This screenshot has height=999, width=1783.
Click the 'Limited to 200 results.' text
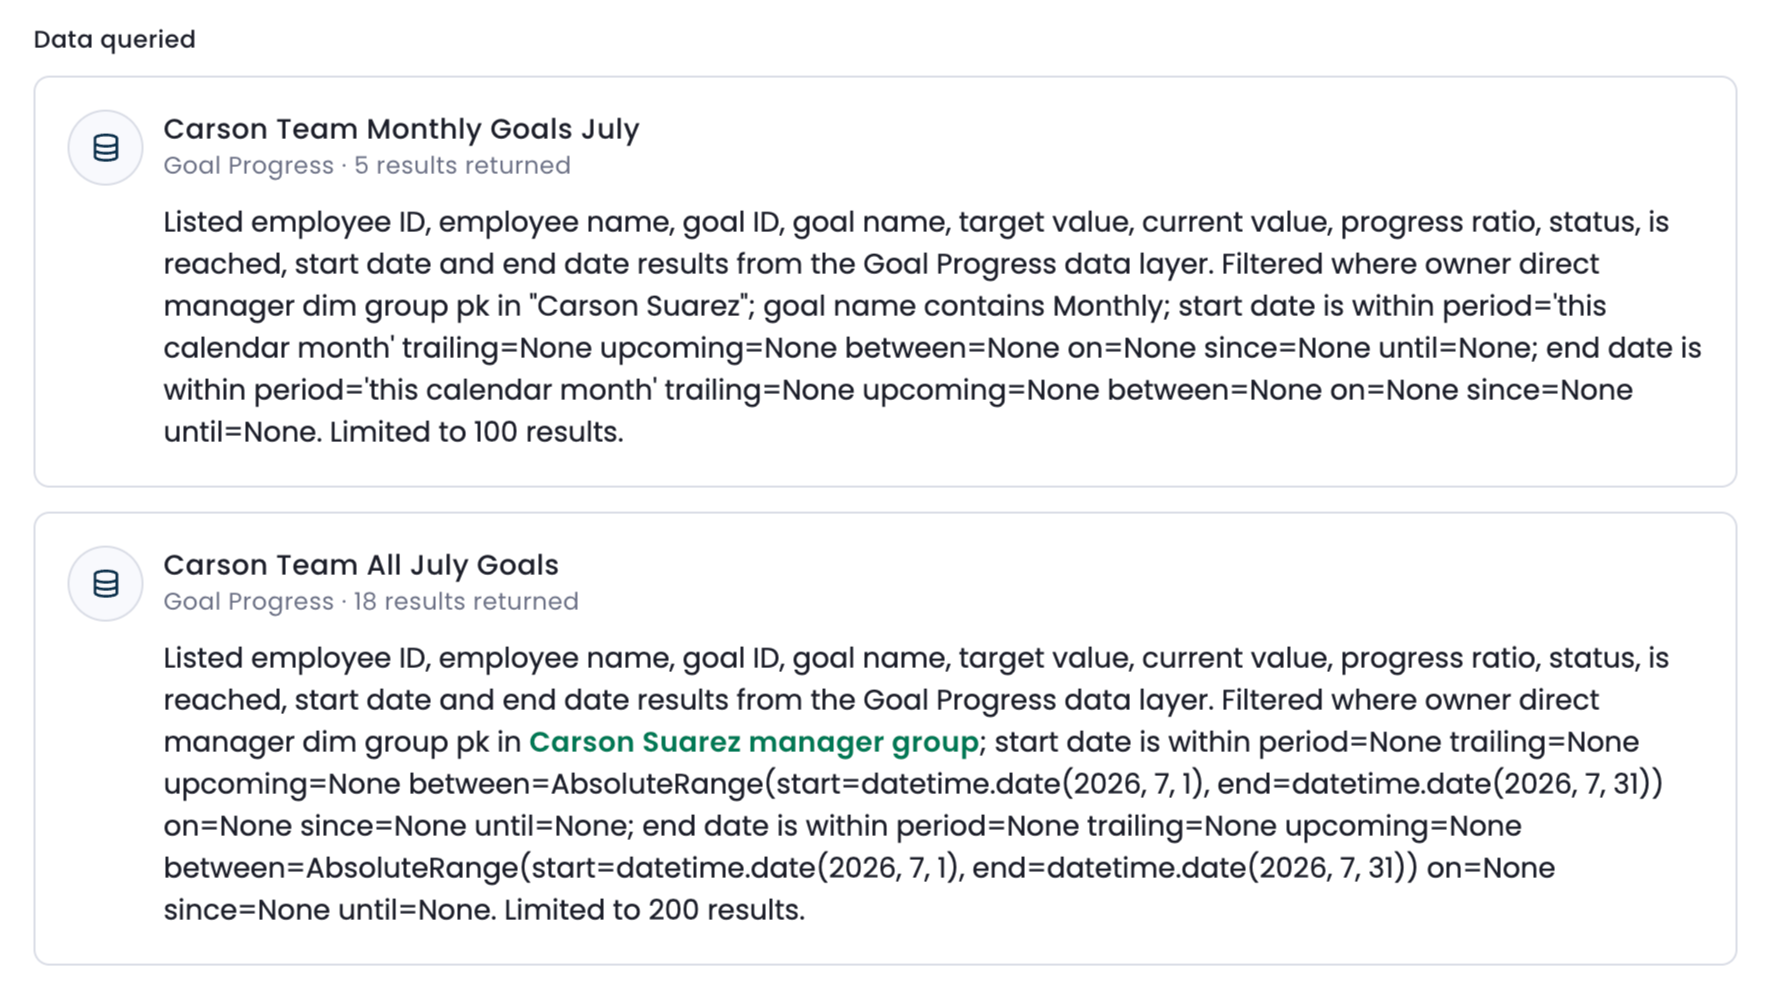[x=654, y=910]
